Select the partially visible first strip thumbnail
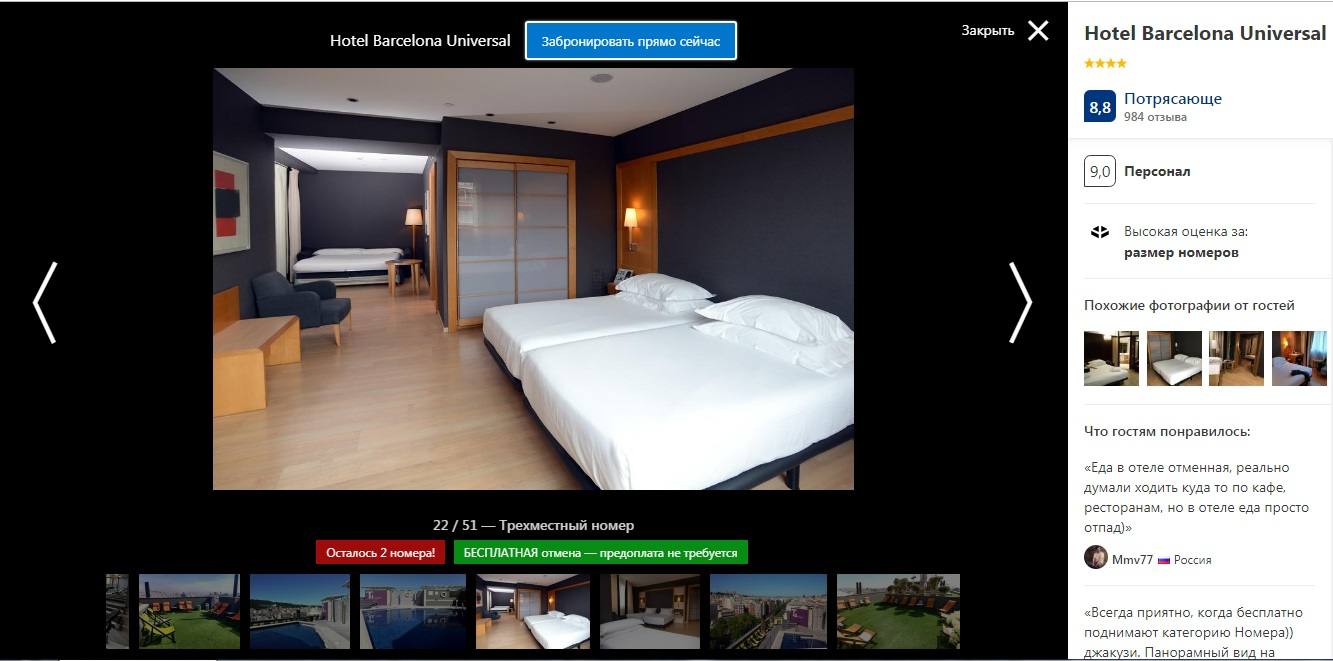1333x661 pixels. tap(117, 611)
